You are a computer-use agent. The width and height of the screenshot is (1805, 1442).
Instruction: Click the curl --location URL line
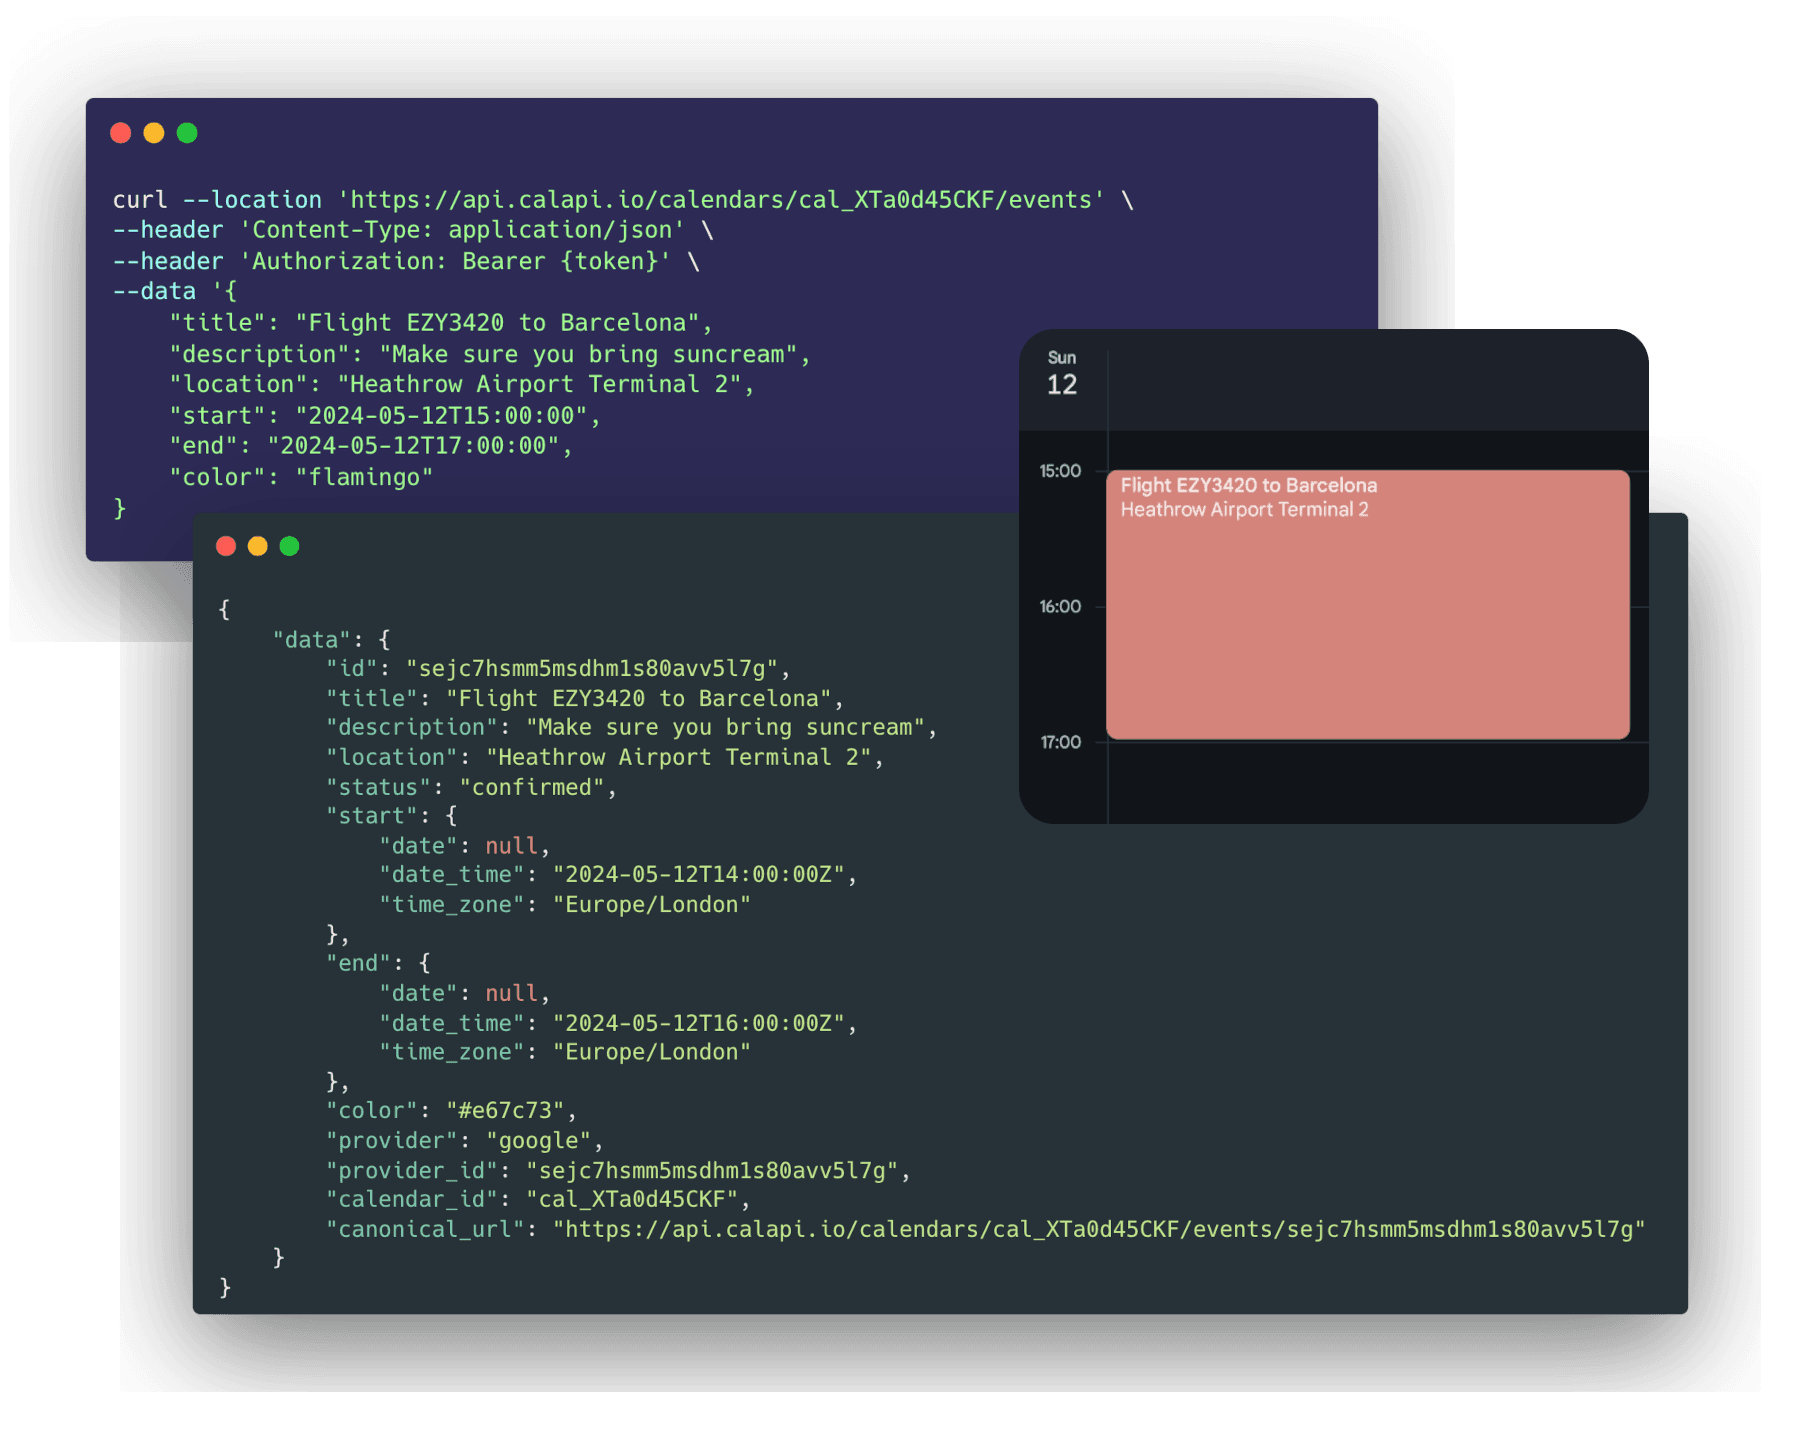point(623,200)
